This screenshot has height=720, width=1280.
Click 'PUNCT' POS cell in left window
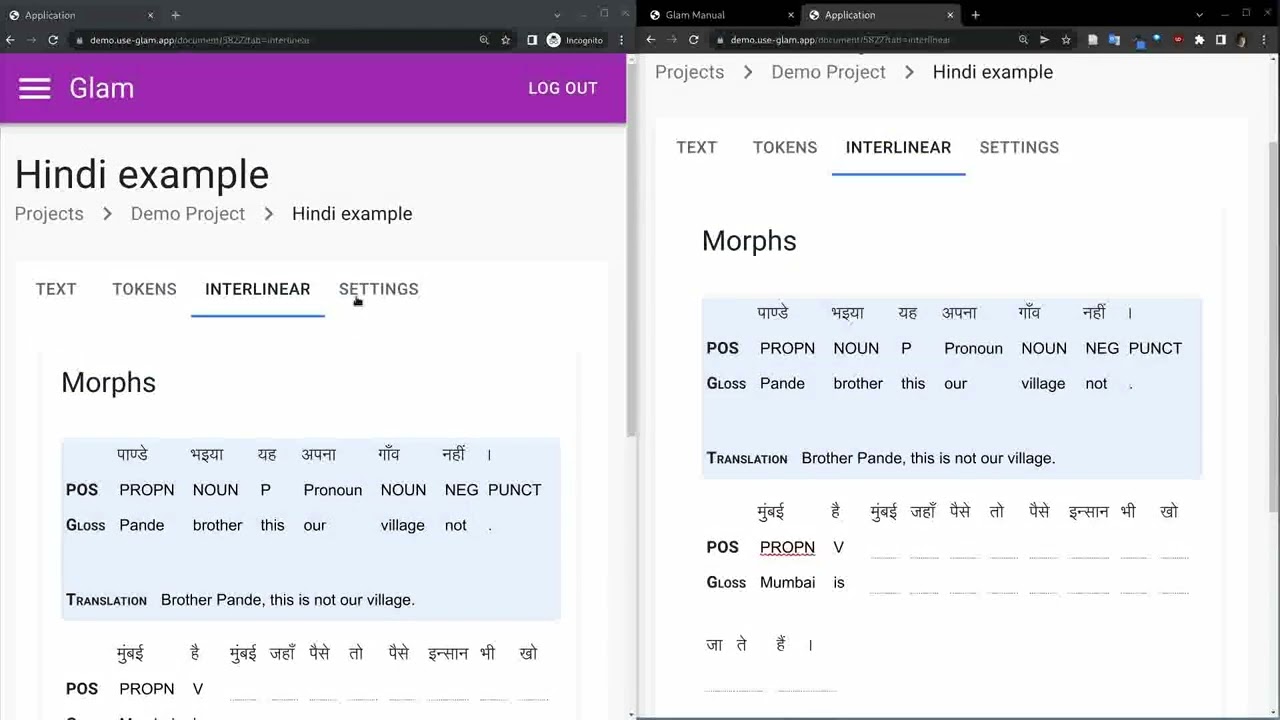click(515, 490)
